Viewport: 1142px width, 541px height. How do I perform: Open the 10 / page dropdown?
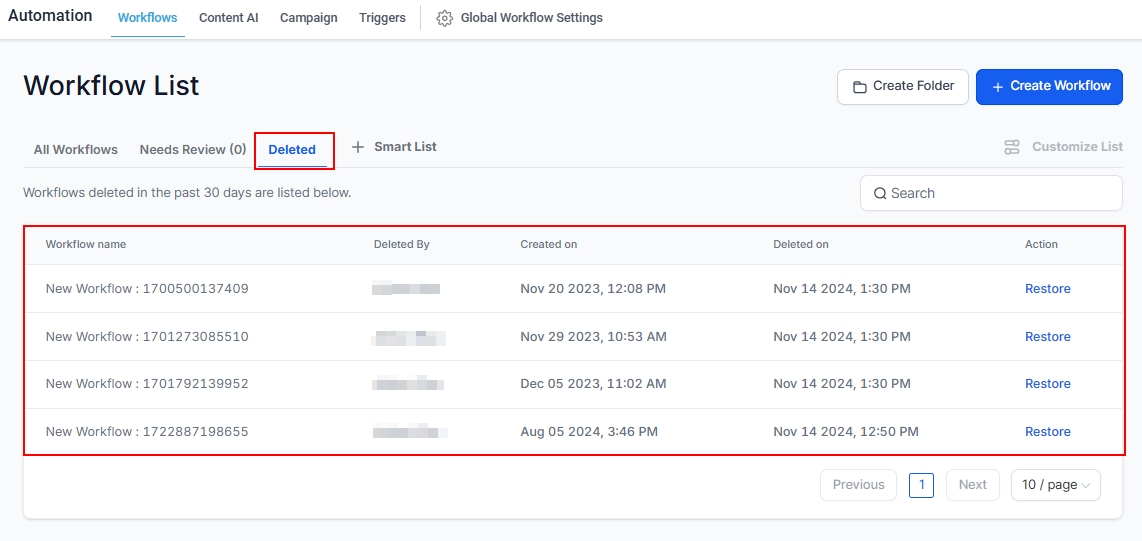point(1055,485)
